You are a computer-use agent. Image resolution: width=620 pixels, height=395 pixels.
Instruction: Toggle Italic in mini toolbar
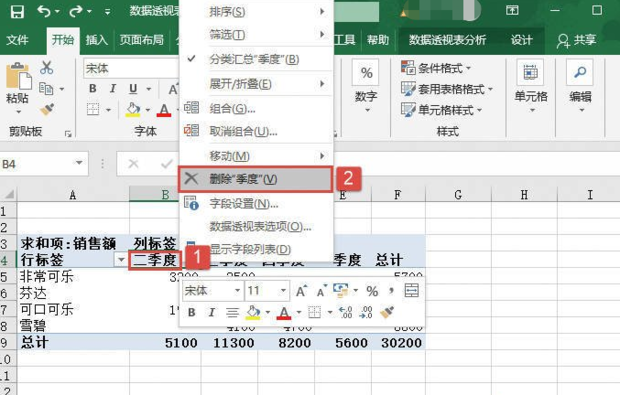pos(212,312)
